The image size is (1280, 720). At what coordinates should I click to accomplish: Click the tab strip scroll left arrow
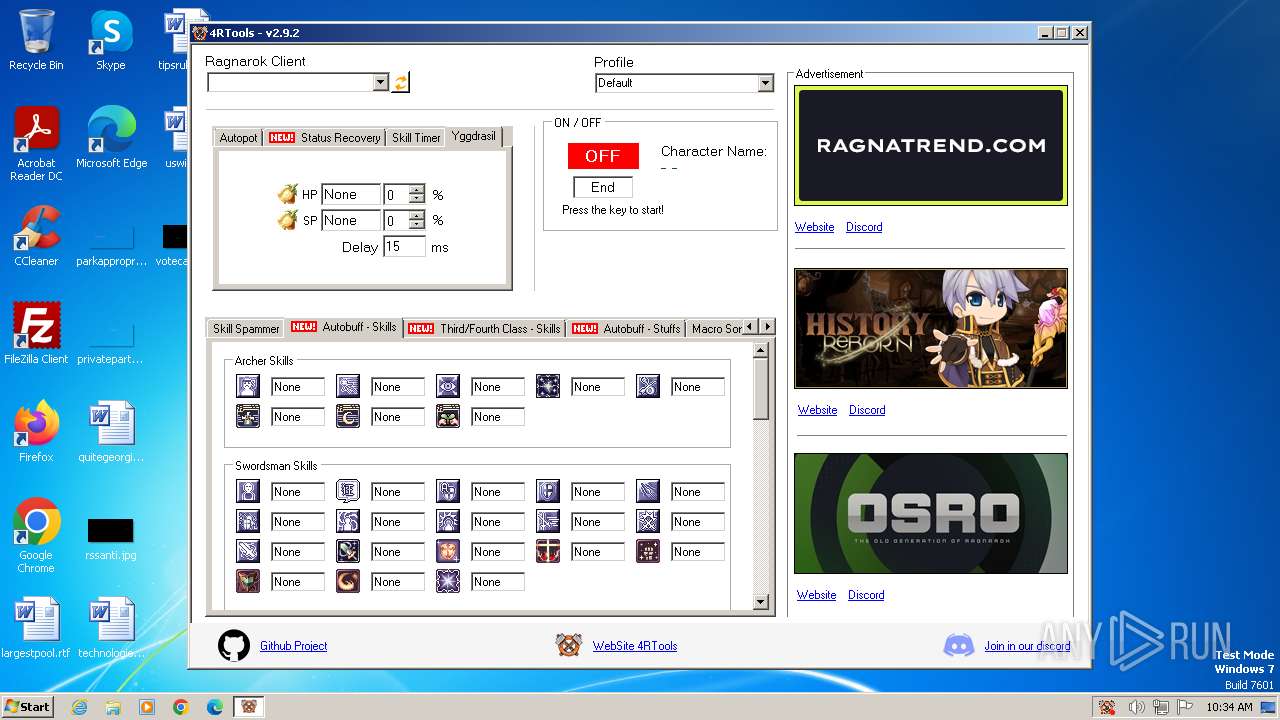pyautogui.click(x=751, y=326)
